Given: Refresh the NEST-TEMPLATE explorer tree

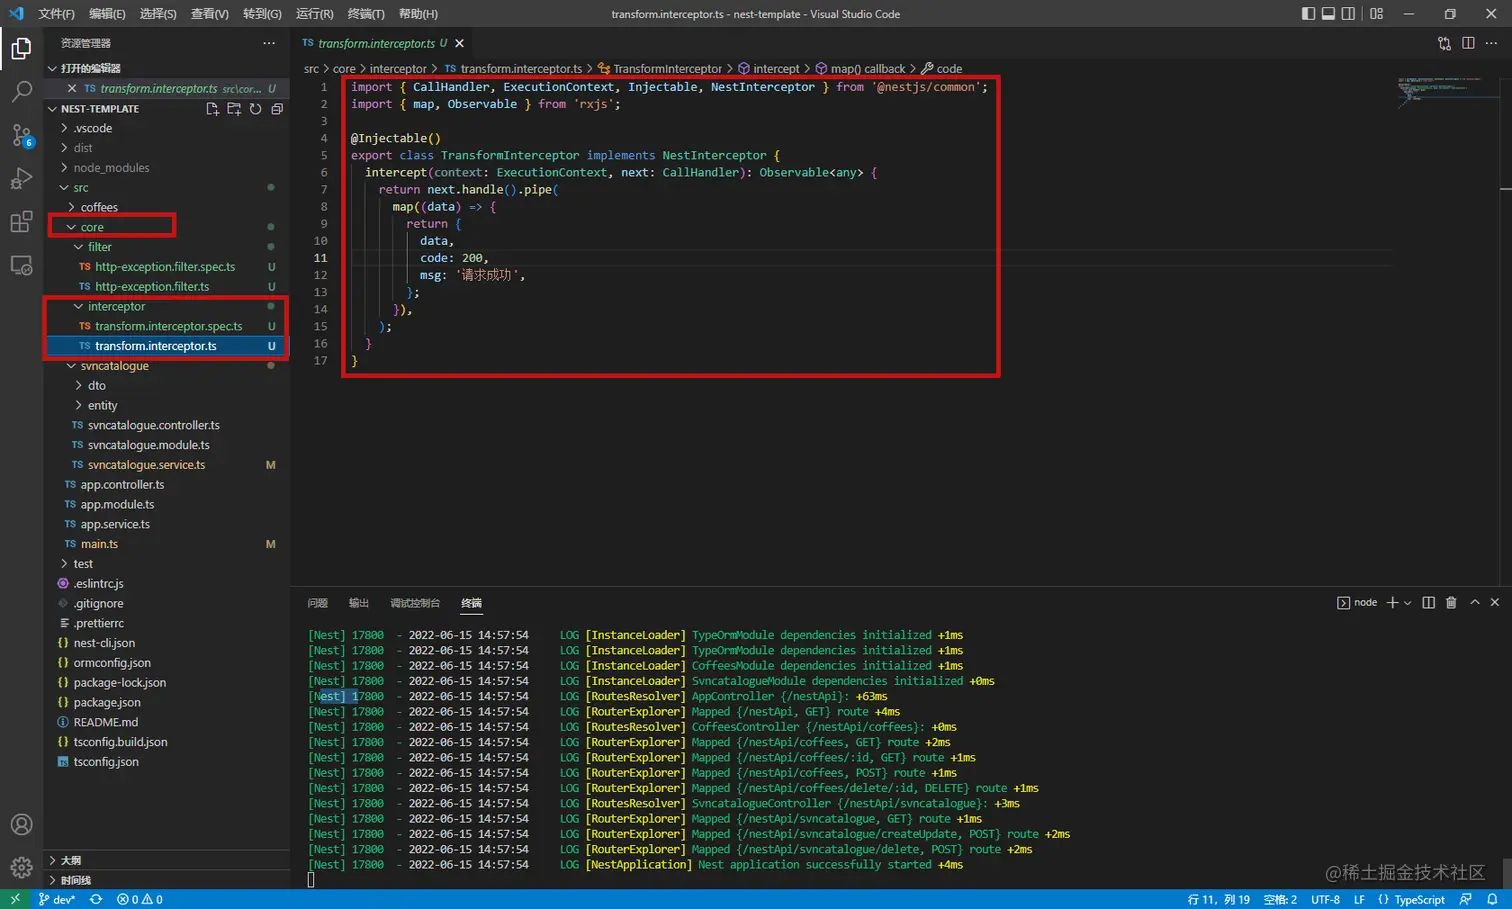Looking at the screenshot, I should [x=256, y=109].
